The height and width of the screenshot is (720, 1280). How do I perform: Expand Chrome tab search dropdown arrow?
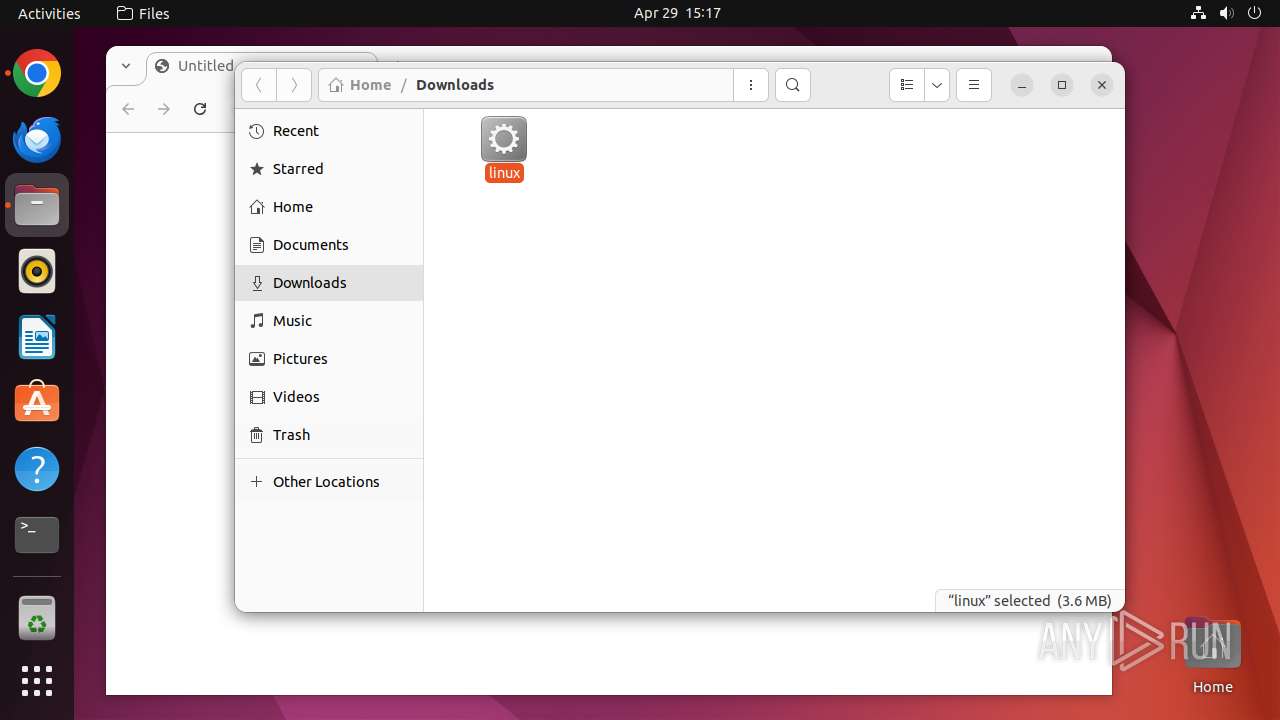(x=126, y=66)
